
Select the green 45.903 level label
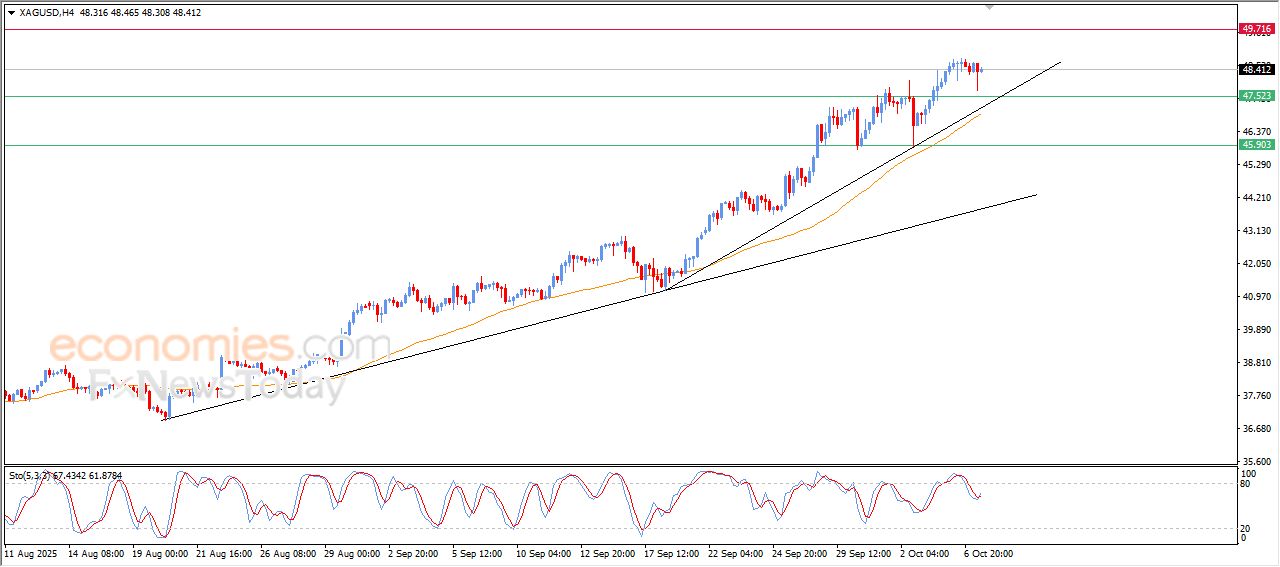coord(1256,145)
